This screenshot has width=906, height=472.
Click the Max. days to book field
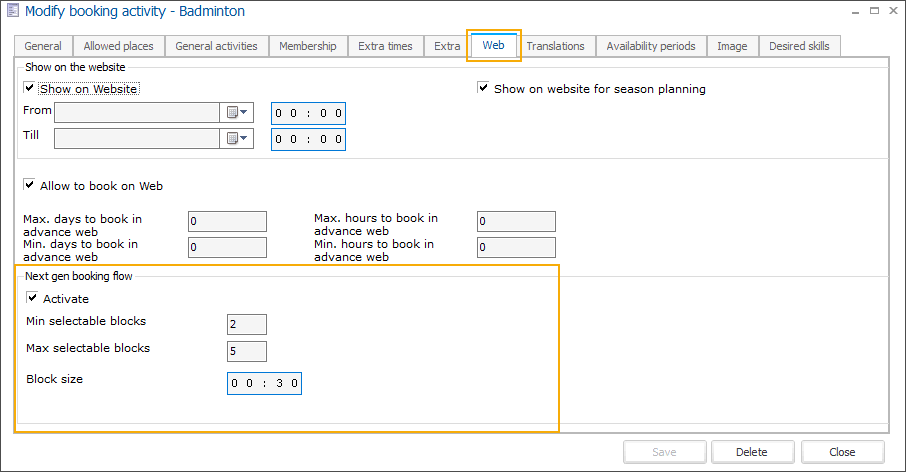227,221
